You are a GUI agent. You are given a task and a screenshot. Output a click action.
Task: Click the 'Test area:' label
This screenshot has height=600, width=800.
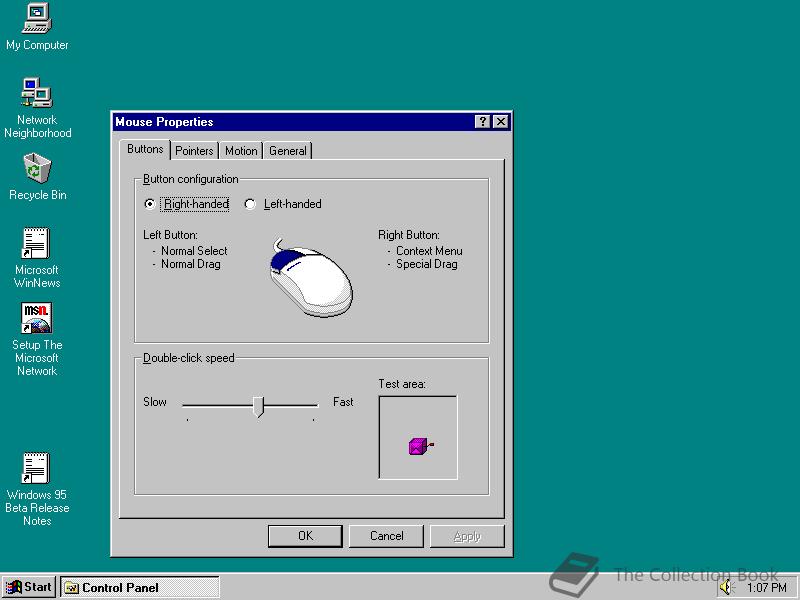coord(402,384)
